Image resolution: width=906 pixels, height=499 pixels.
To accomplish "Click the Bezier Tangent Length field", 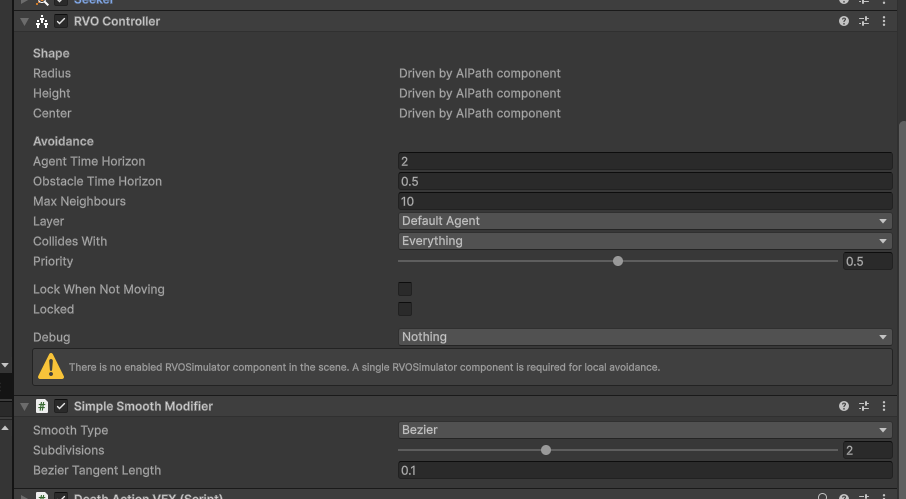I will 644,470.
